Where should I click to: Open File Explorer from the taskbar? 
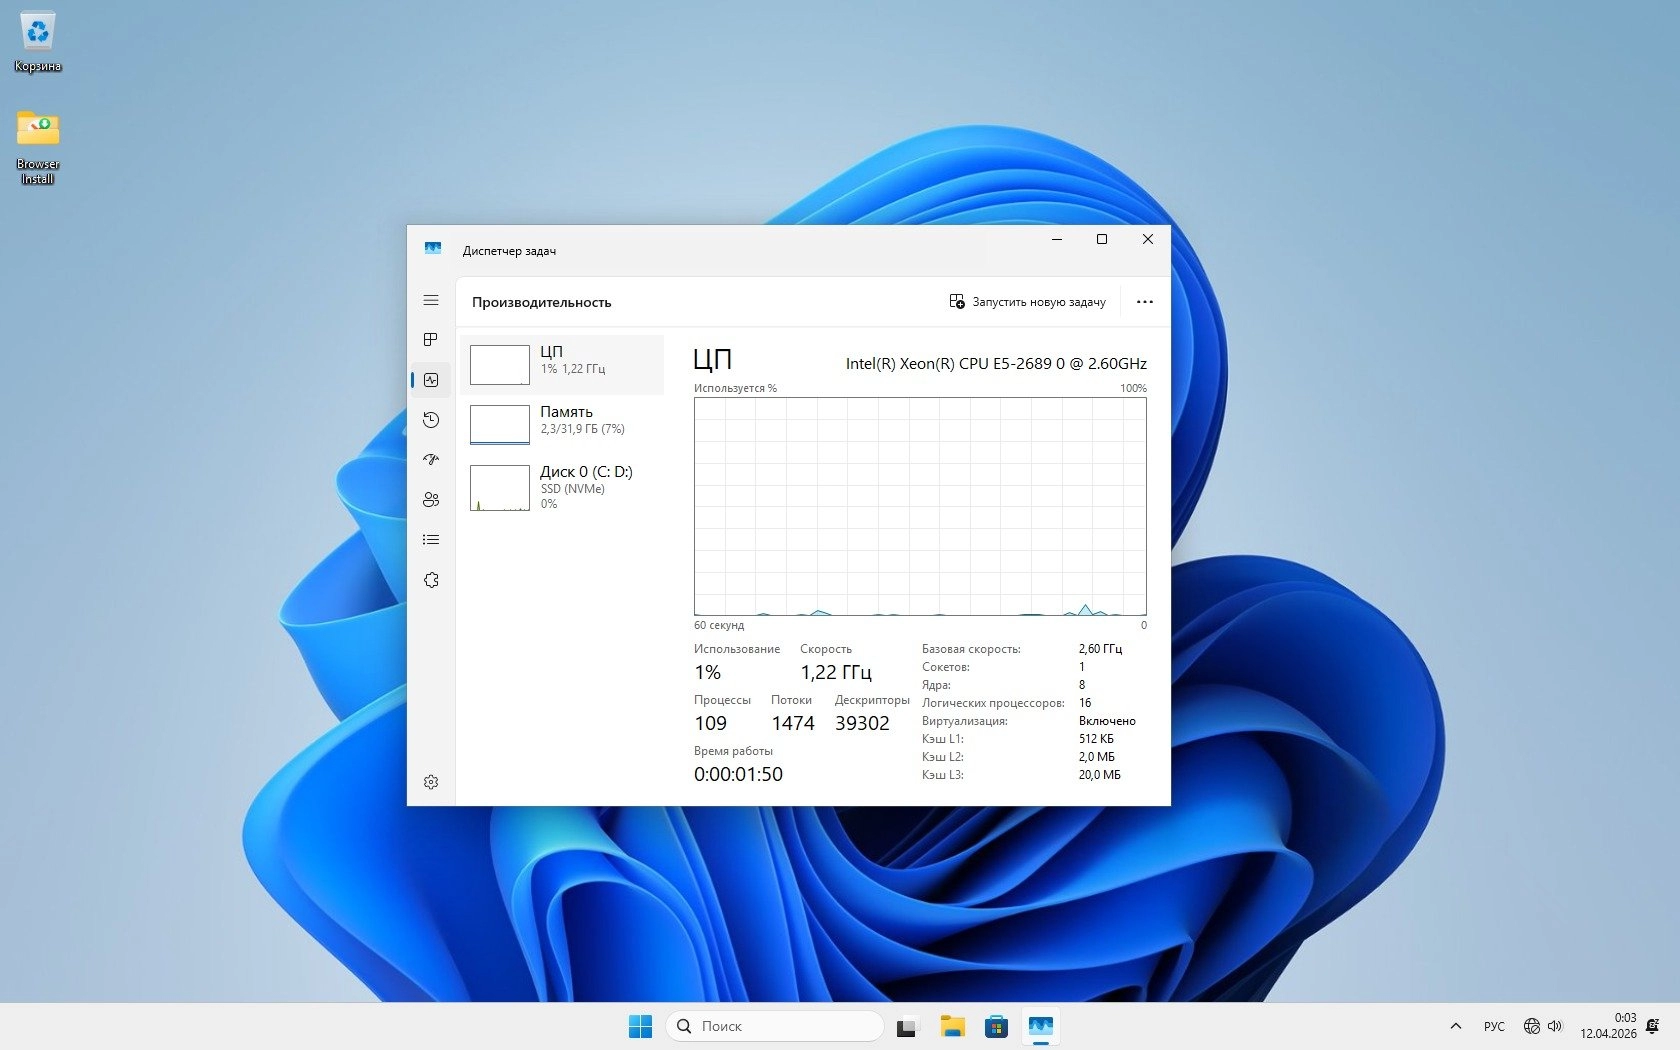(952, 1026)
